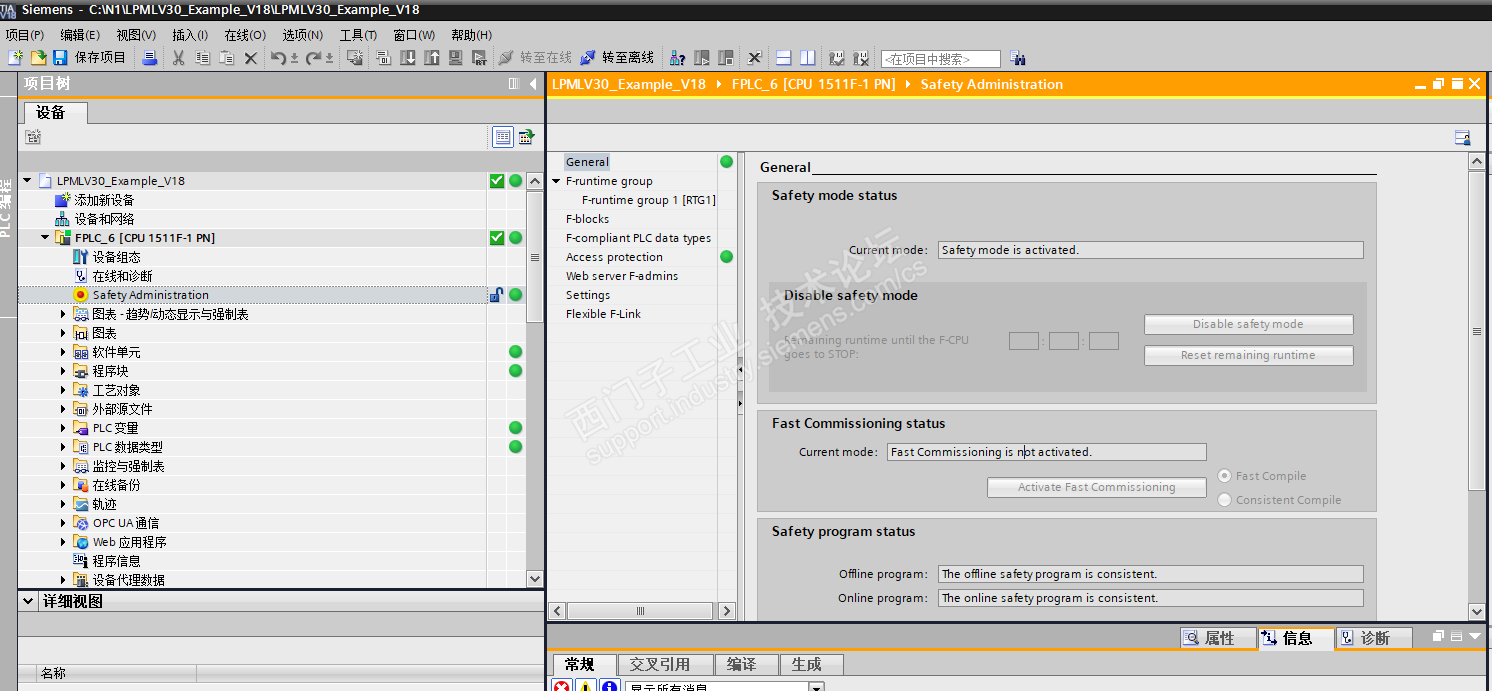Click the Activate Fast Commissioning button
The height and width of the screenshot is (691, 1492).
(x=1096, y=487)
